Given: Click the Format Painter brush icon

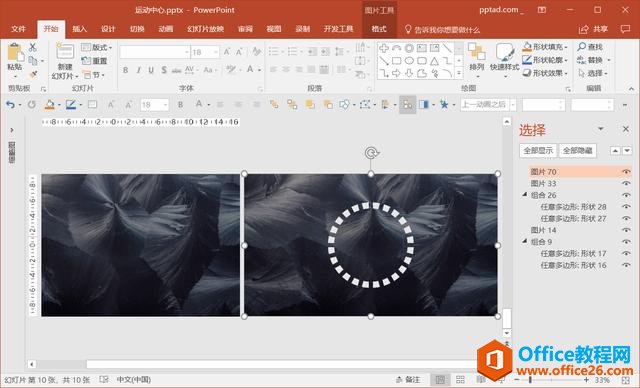Looking at the screenshot, I should (33, 75).
